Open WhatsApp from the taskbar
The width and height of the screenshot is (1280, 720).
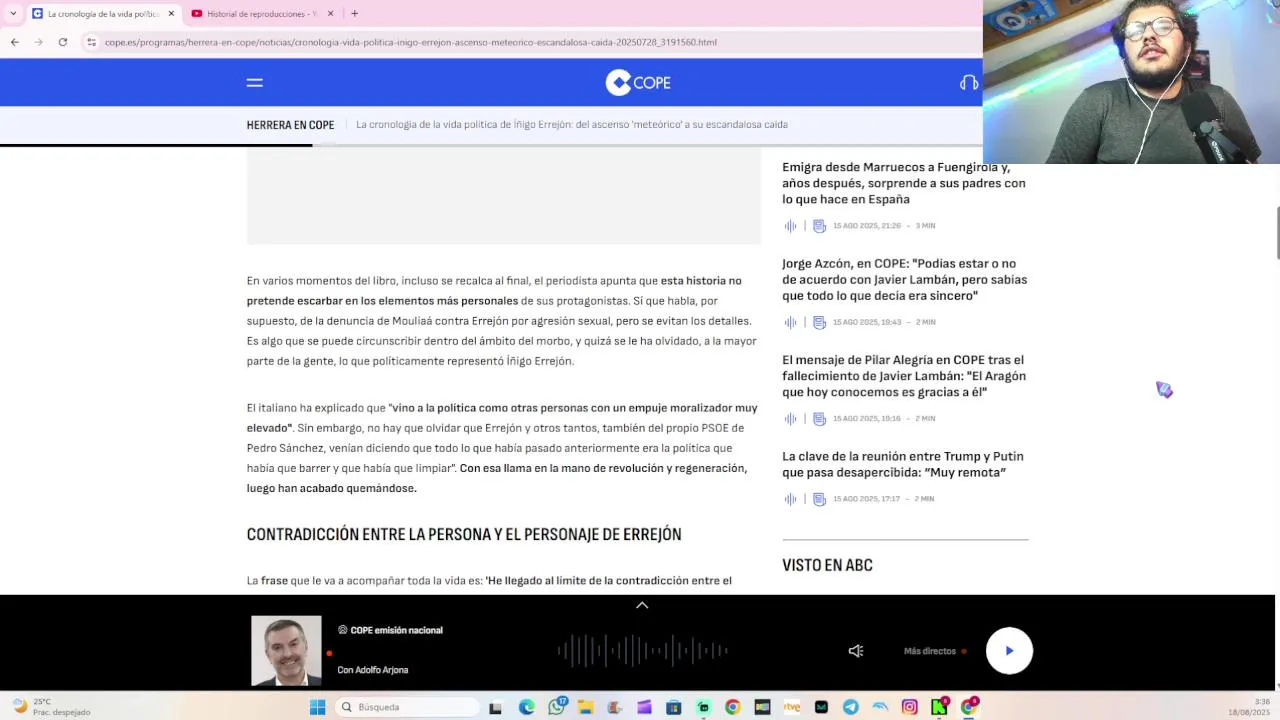point(556,707)
